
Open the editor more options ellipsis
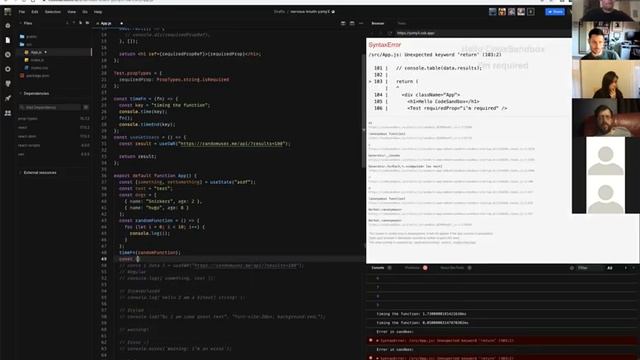click(361, 24)
